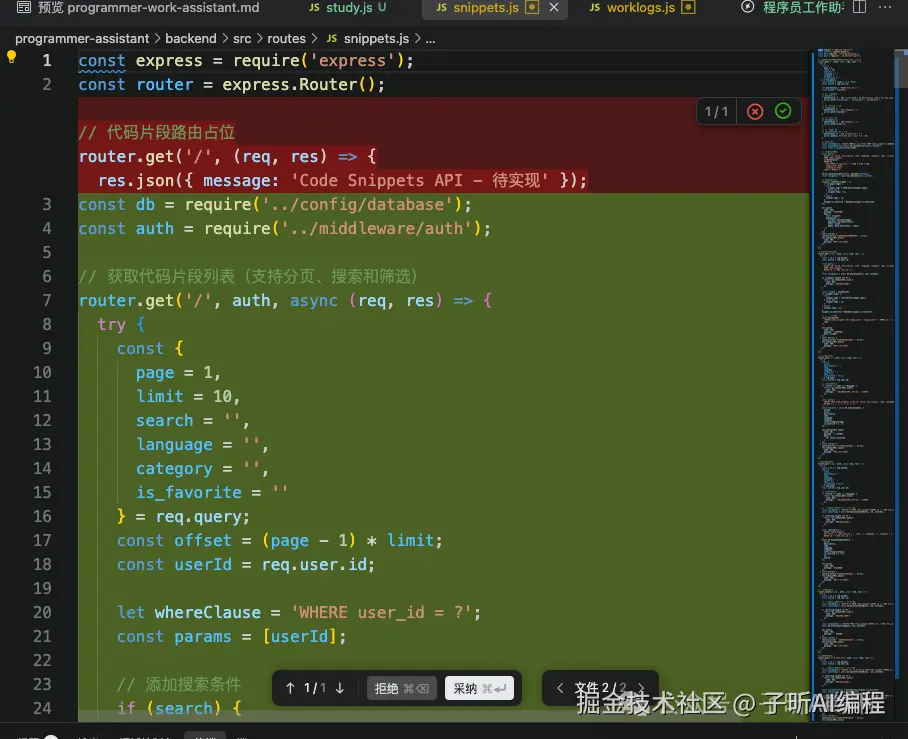Image resolution: width=908 pixels, height=739 pixels.
Task: Open the programmer-work-assistant.md preview tab
Action: click(138, 8)
